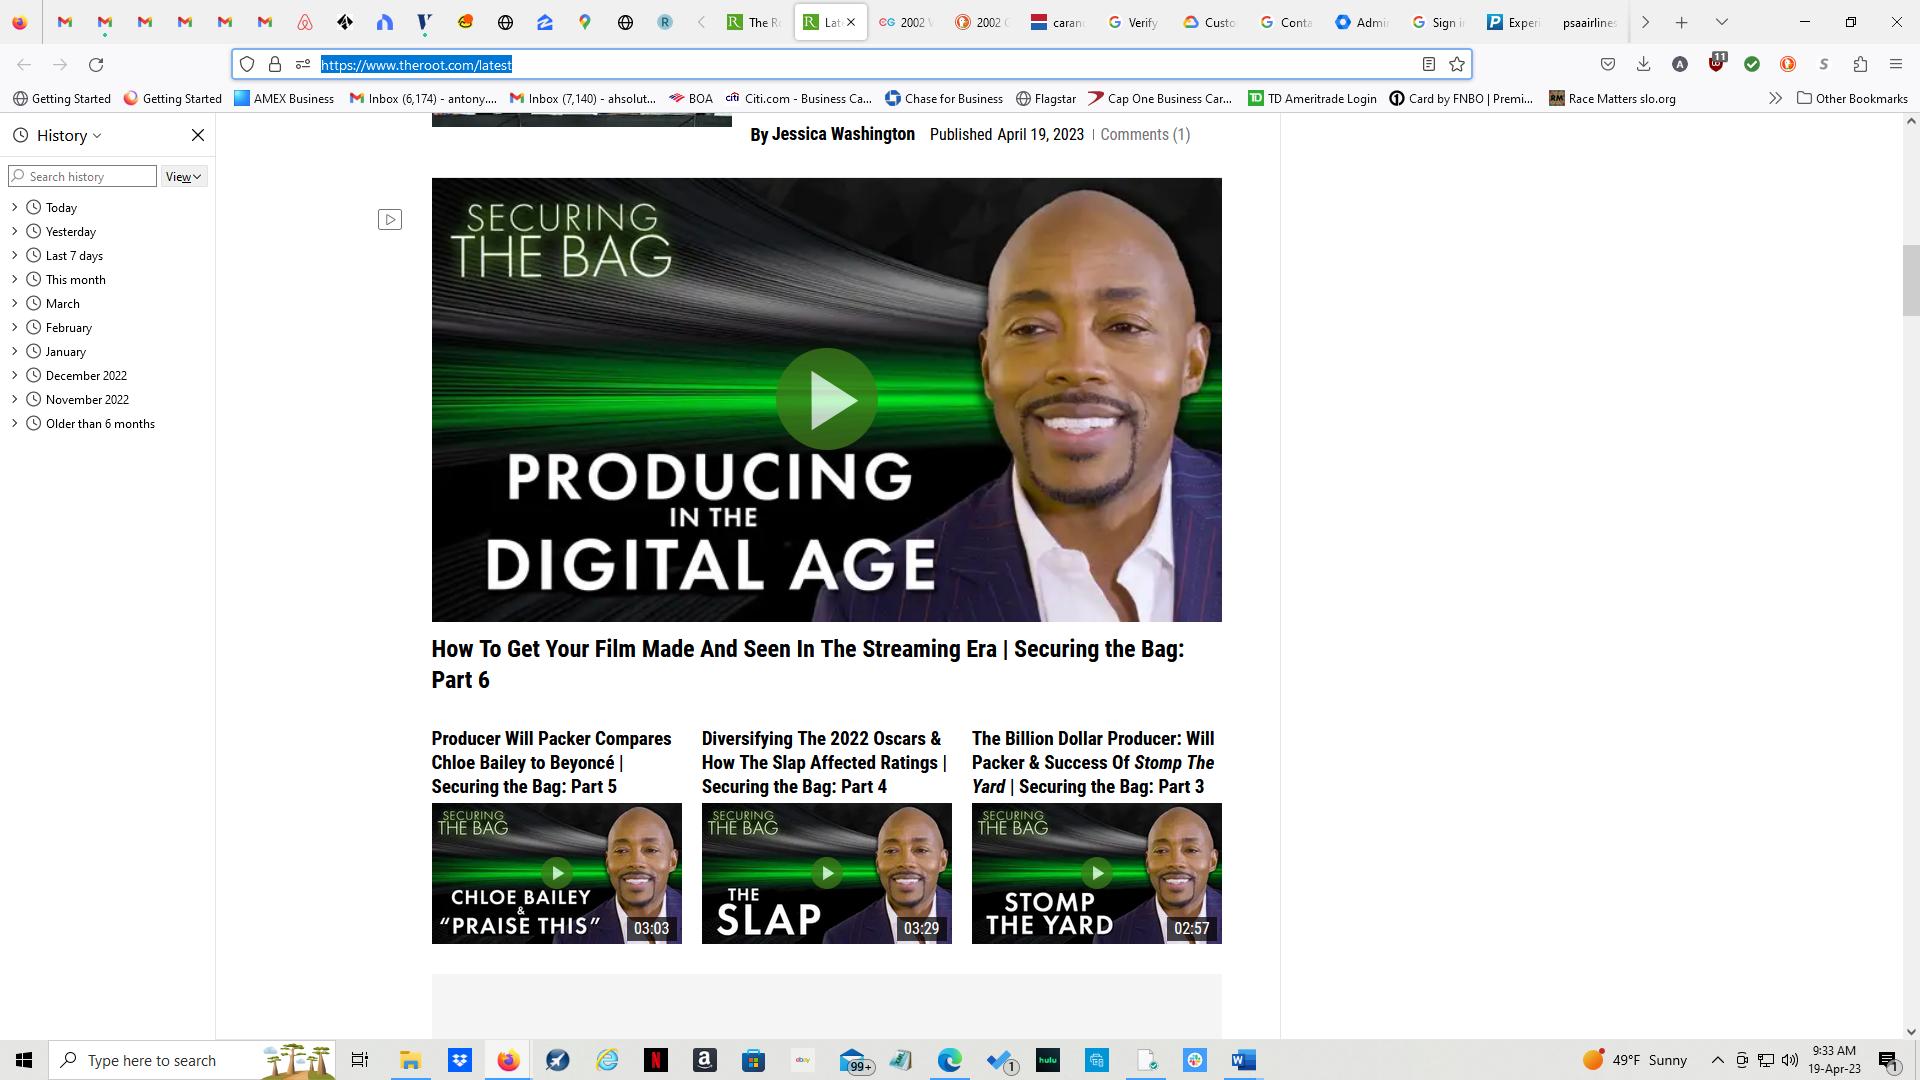Reload the current page
Screen dimensions: 1920x1080
(96, 64)
